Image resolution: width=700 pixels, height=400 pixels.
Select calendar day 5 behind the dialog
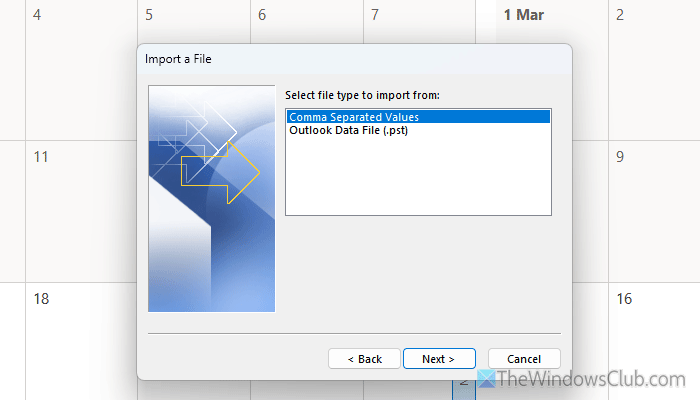(149, 15)
